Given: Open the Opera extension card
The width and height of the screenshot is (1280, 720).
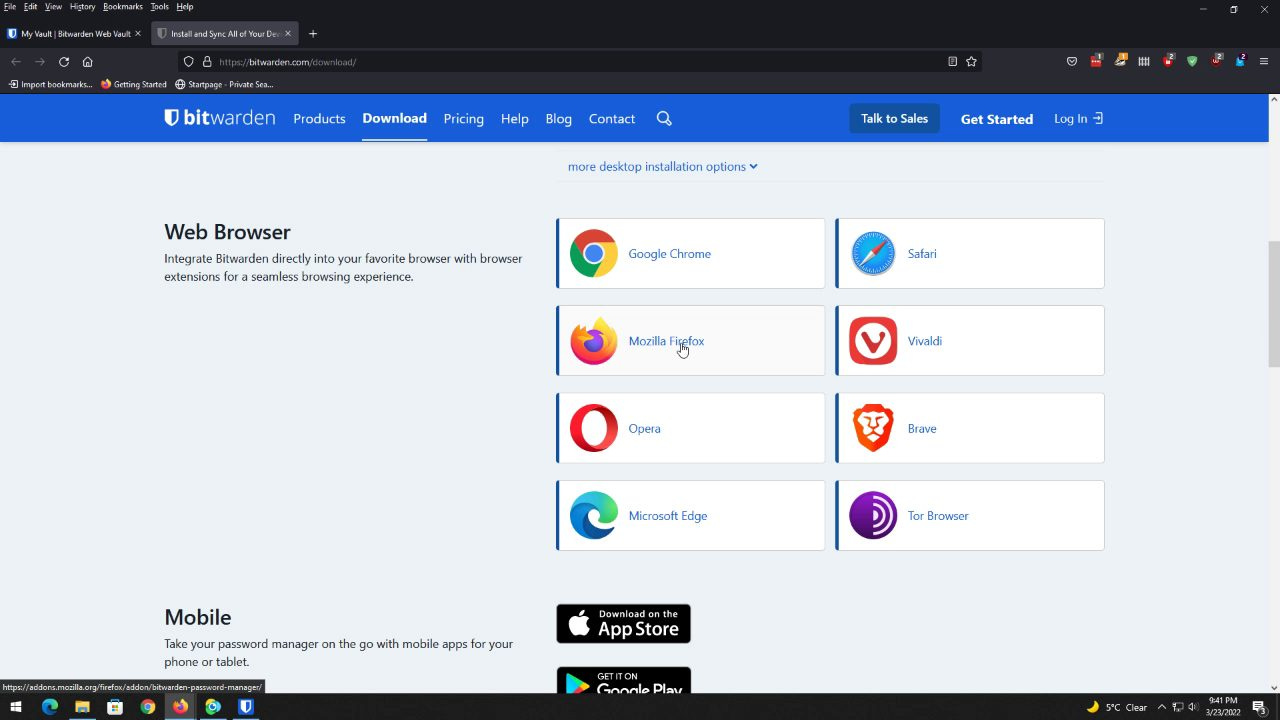Looking at the screenshot, I should click(x=691, y=428).
